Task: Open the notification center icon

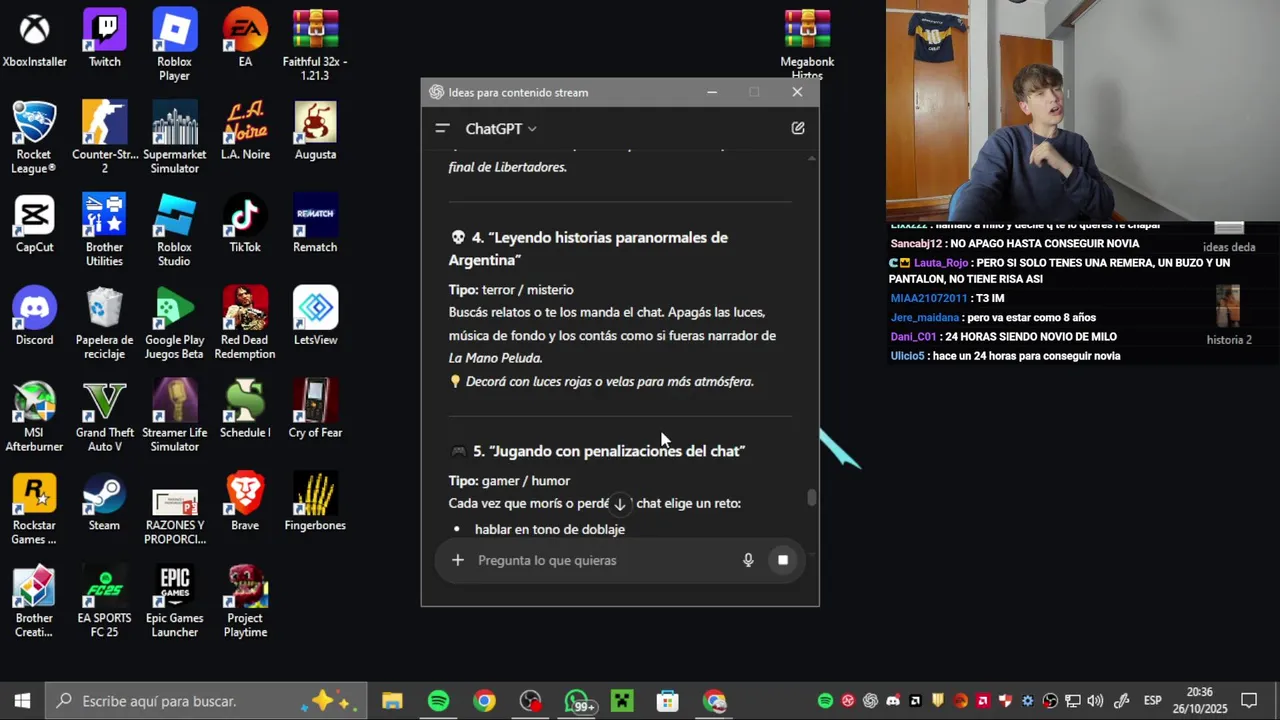Action: point(1249,701)
